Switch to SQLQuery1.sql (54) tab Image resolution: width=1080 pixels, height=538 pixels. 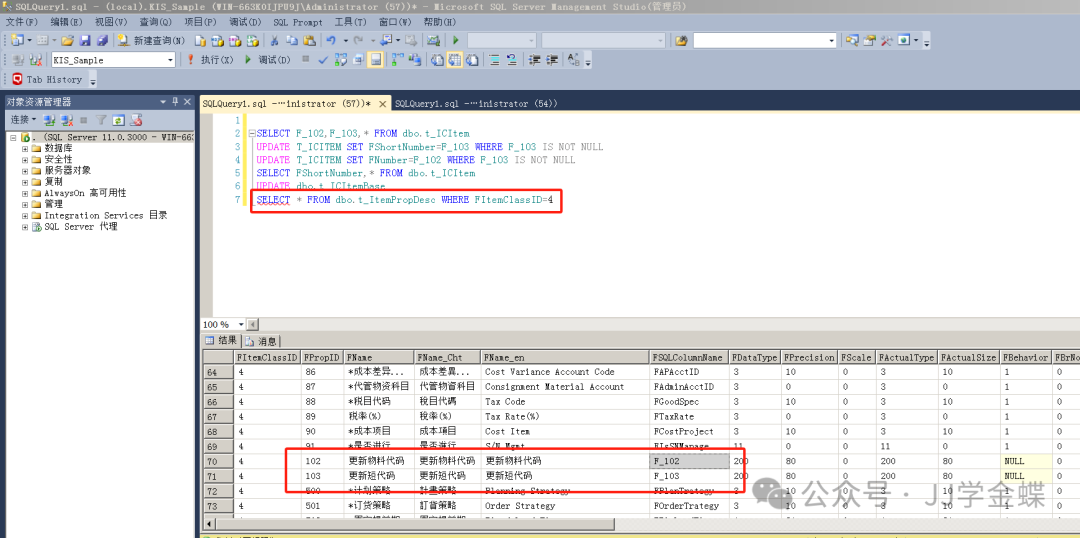point(474,103)
